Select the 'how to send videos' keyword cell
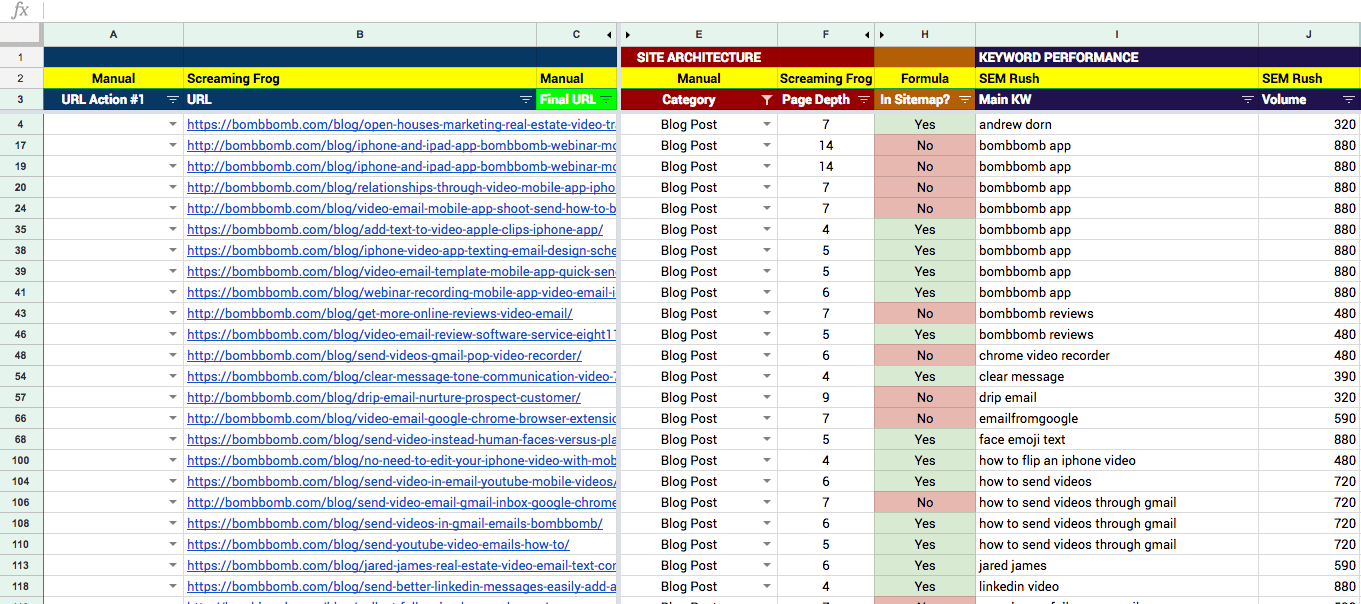This screenshot has width=1361, height=604. [x=1117, y=482]
